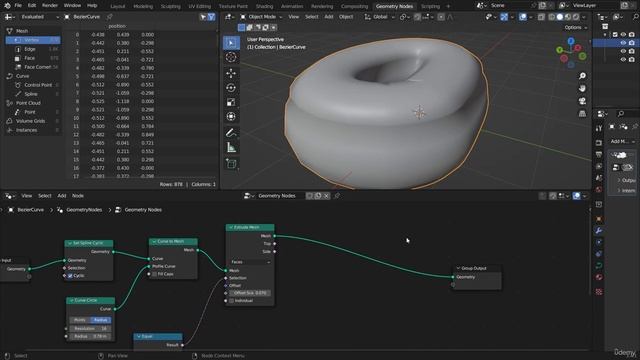Toggle X-ray mode in viewport header
The width and height of the screenshot is (640, 360).
point(541,17)
